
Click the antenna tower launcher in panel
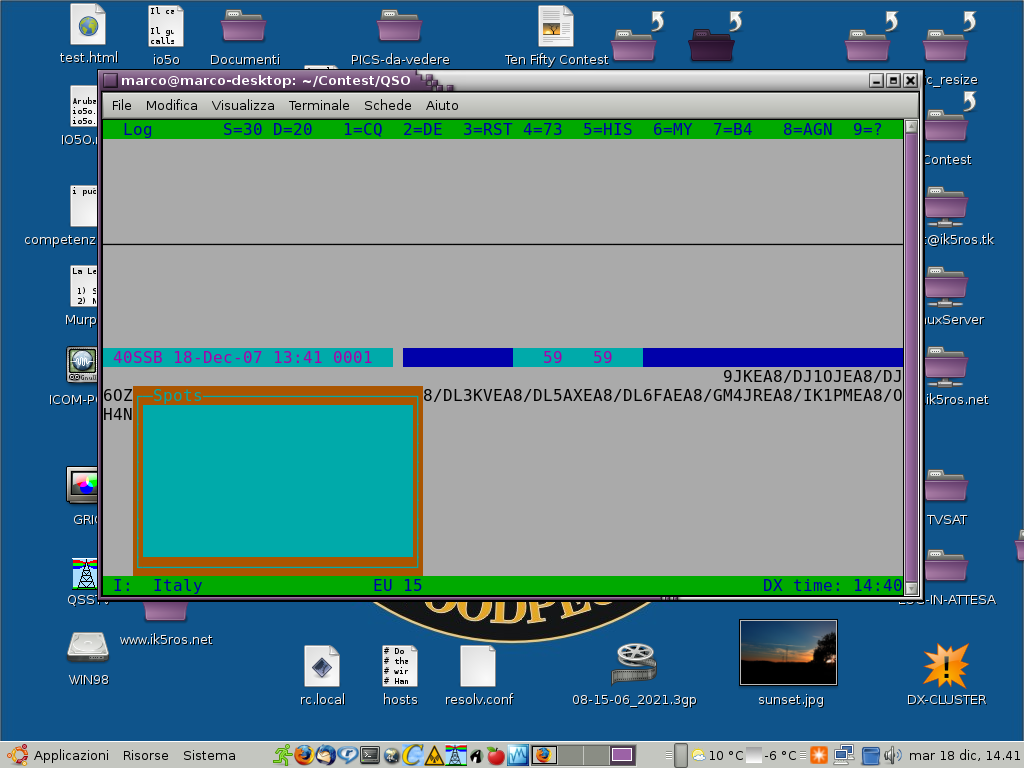[x=456, y=755]
